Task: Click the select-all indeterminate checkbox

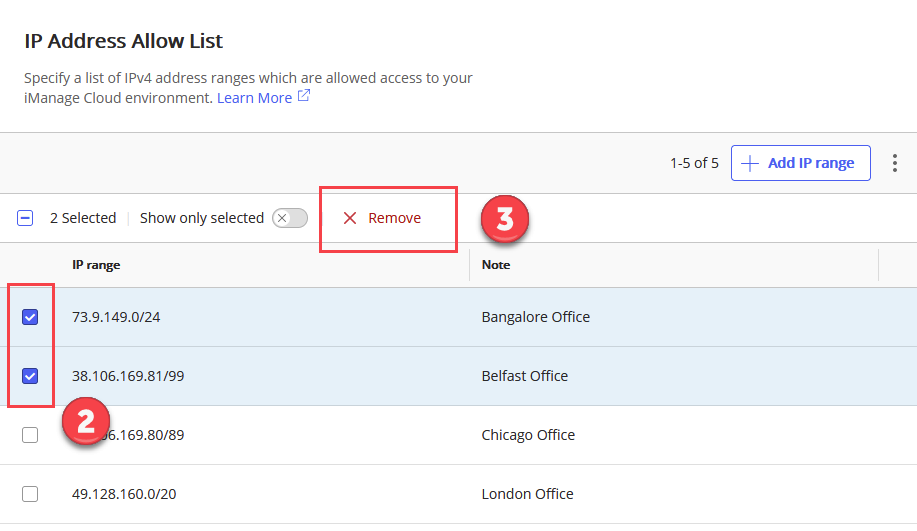Action: pos(26,218)
